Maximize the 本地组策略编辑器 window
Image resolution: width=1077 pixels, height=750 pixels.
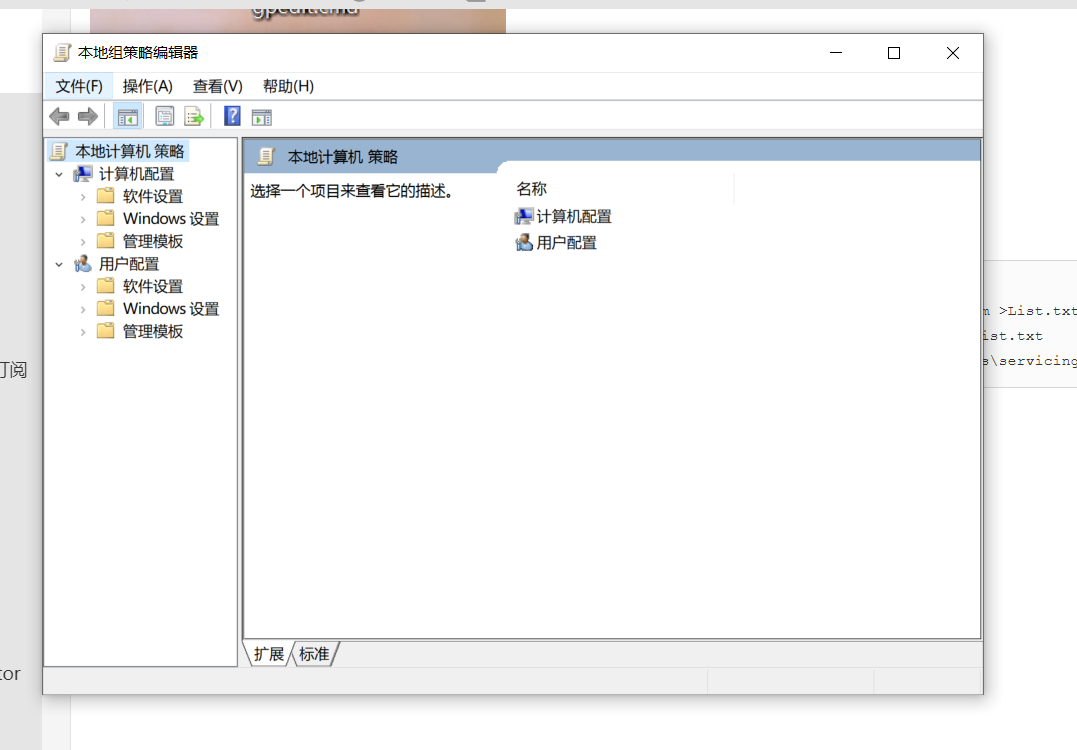(x=894, y=53)
